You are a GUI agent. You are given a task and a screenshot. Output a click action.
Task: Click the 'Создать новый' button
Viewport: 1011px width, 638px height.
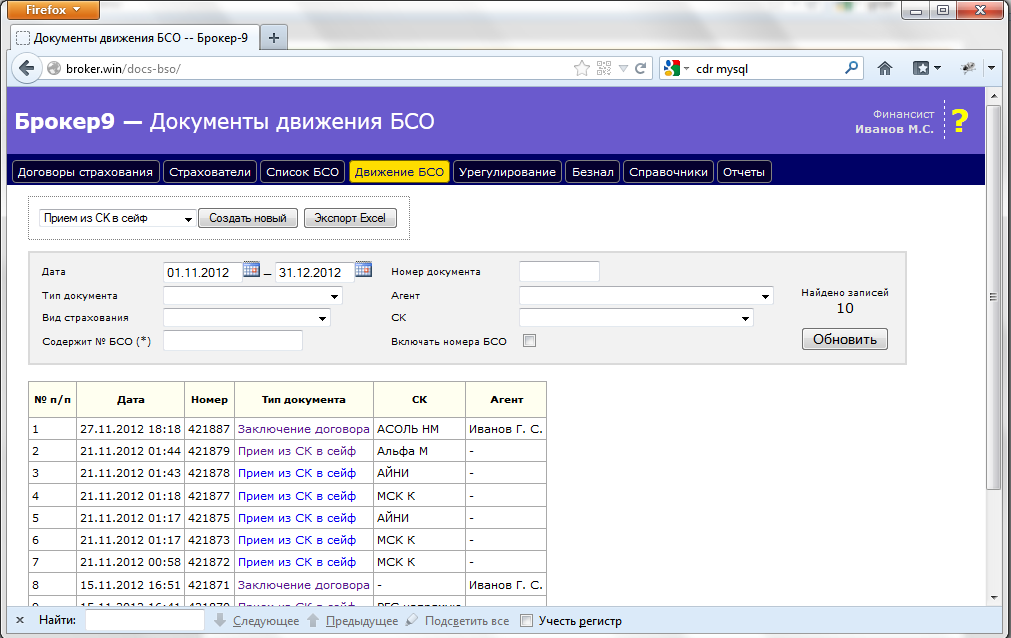pyautogui.click(x=248, y=218)
